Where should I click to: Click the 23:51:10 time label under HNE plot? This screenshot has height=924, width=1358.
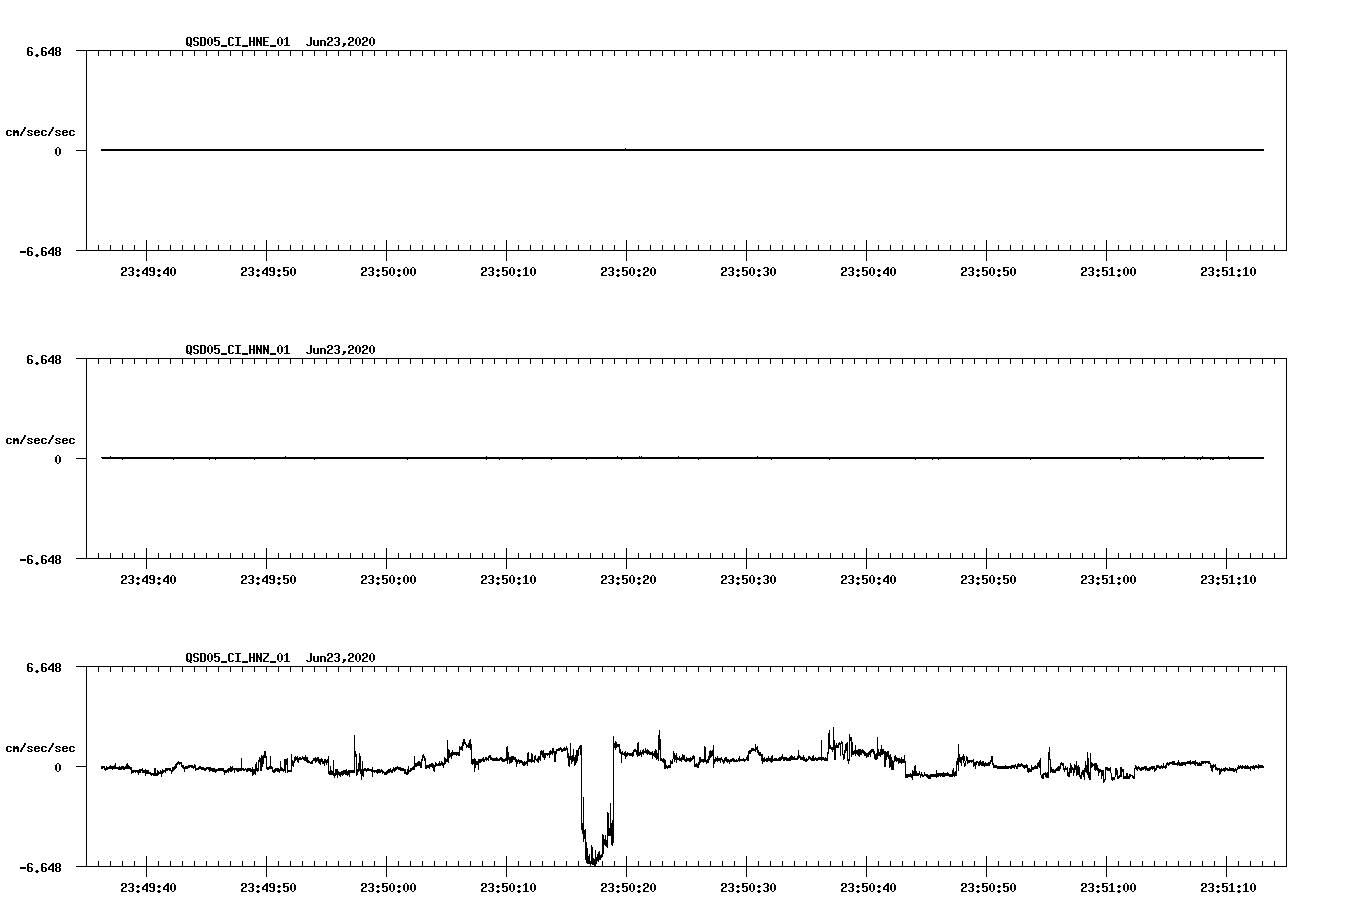coord(1228,272)
